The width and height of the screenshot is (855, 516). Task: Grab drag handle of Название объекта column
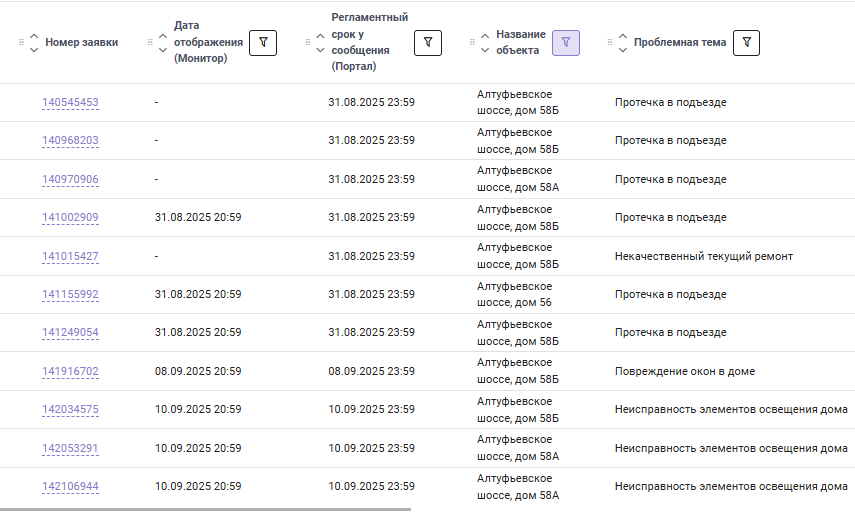pos(472,42)
